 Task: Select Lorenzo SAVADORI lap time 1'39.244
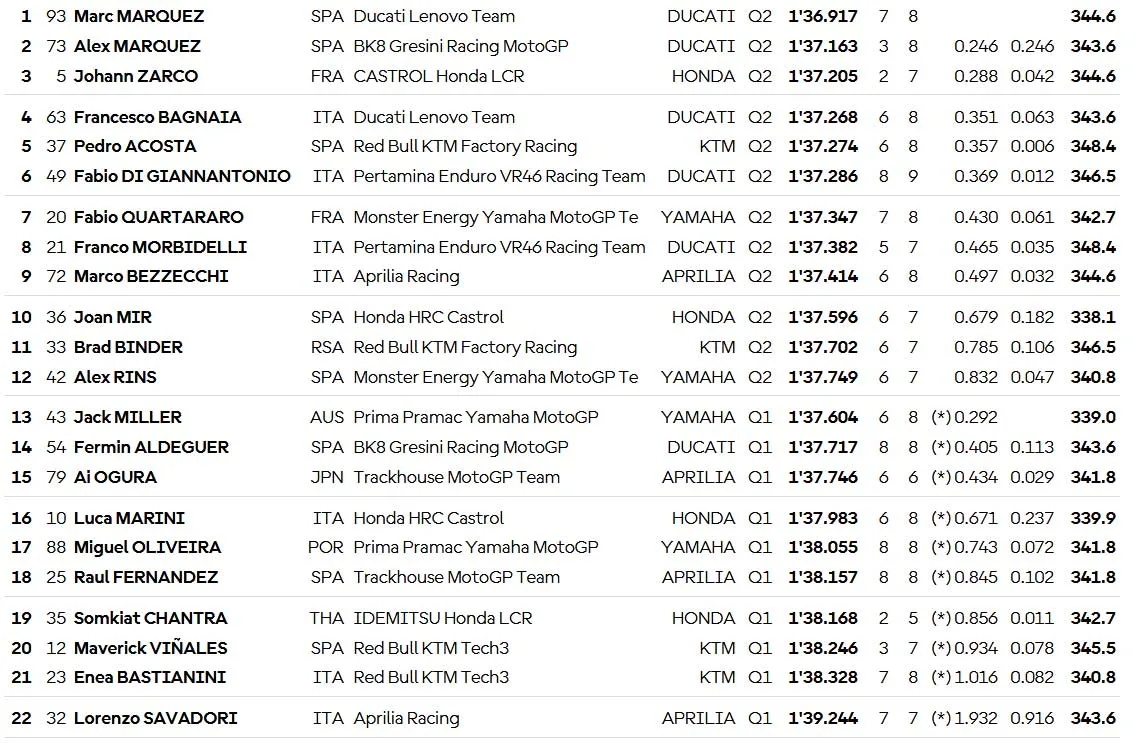tap(822, 719)
